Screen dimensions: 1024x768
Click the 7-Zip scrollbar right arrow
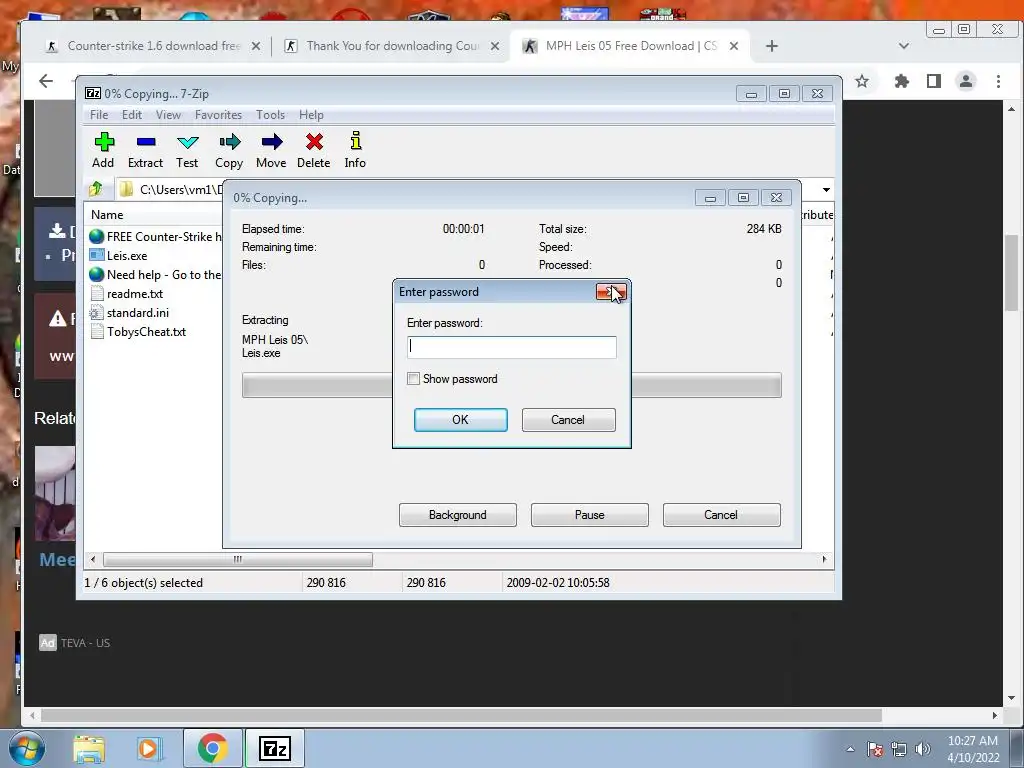824,560
